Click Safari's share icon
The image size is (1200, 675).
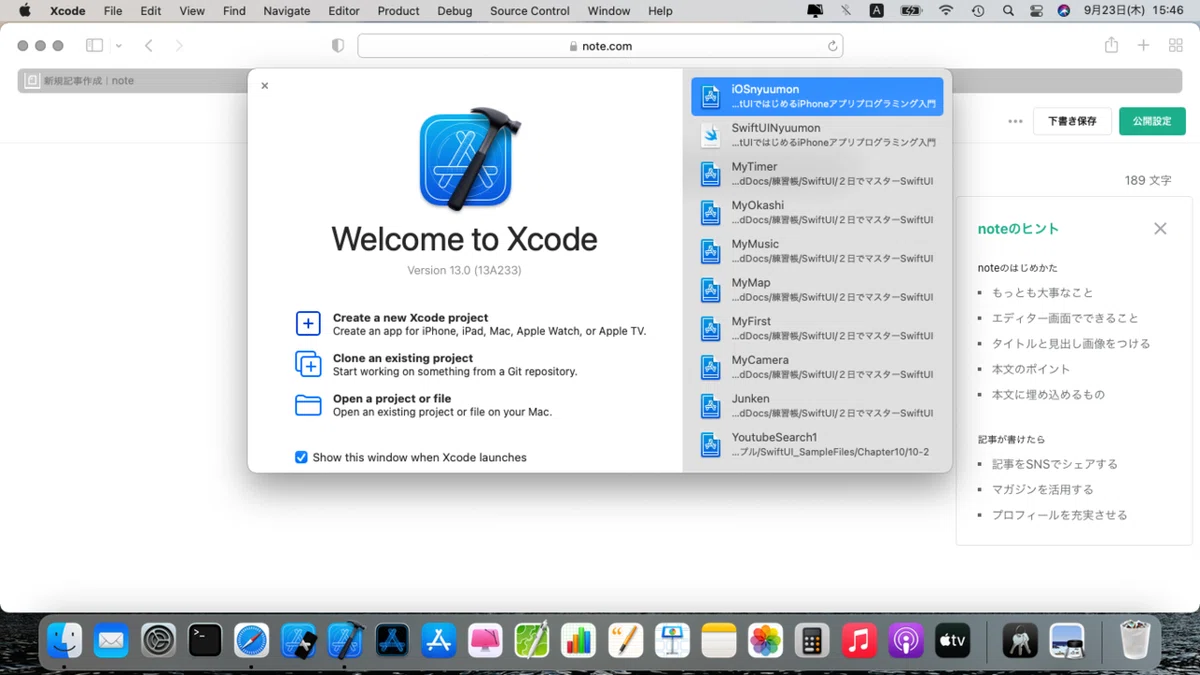click(1111, 46)
